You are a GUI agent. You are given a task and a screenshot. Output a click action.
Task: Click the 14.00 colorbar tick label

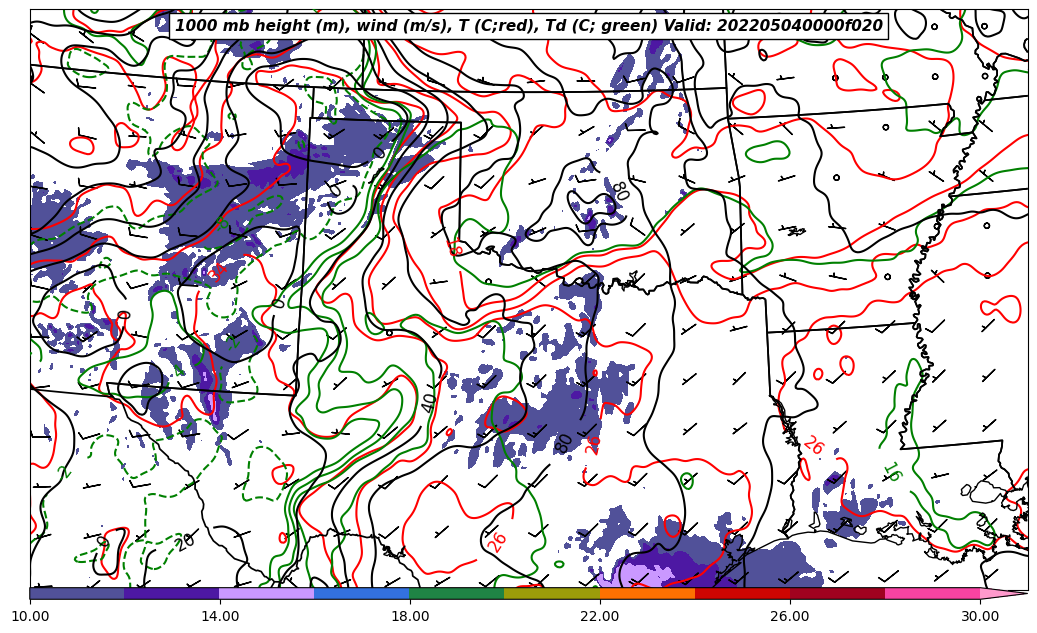click(220, 616)
